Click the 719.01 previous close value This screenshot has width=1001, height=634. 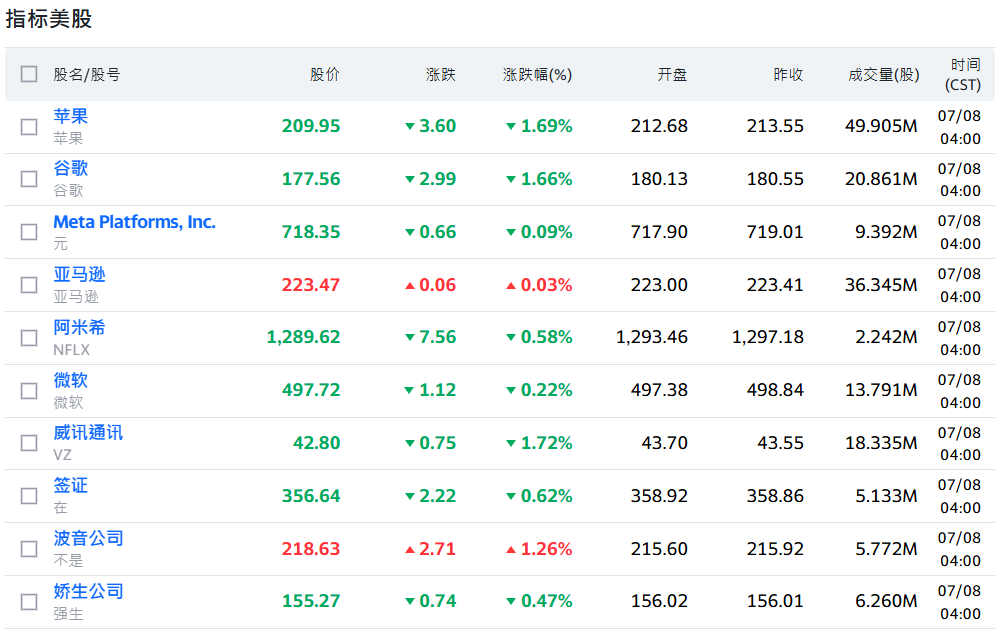tap(775, 232)
